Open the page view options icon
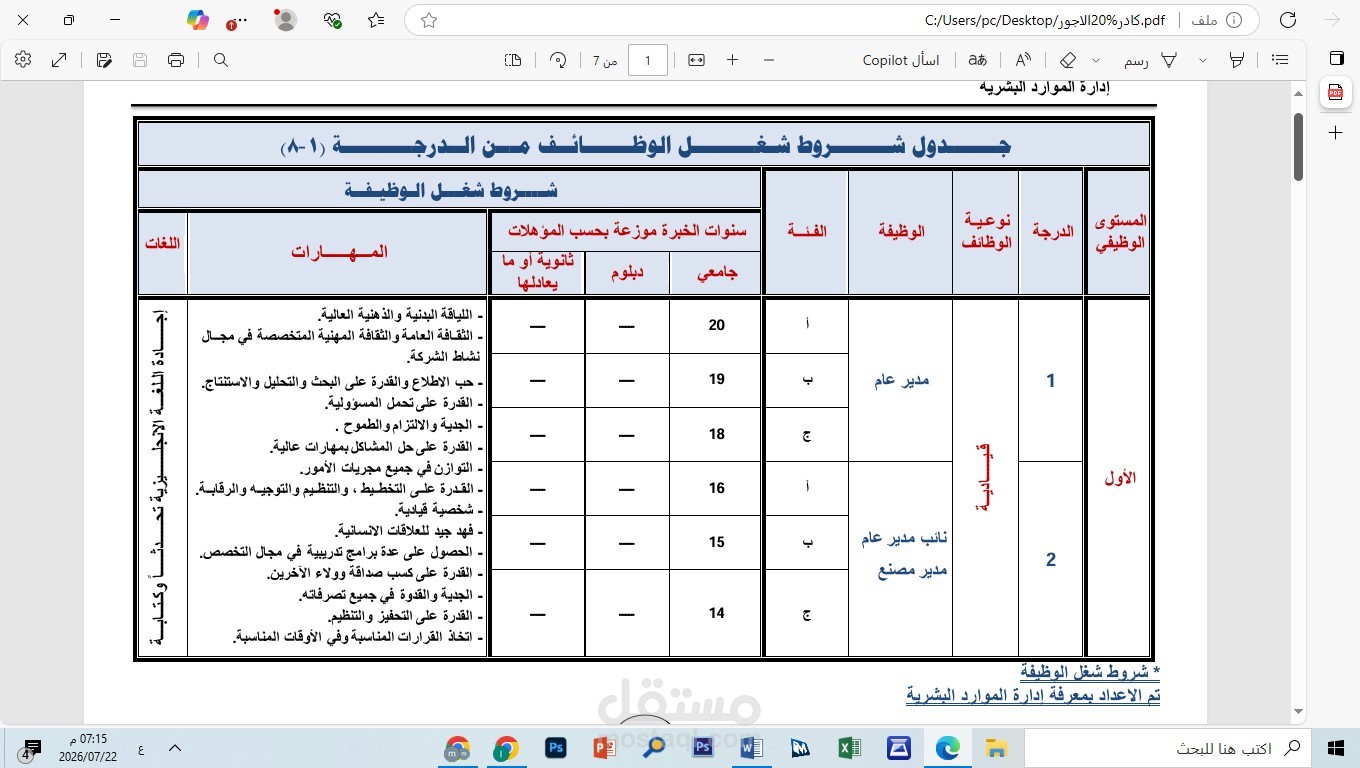1360x768 pixels. pyautogui.click(x=513, y=60)
